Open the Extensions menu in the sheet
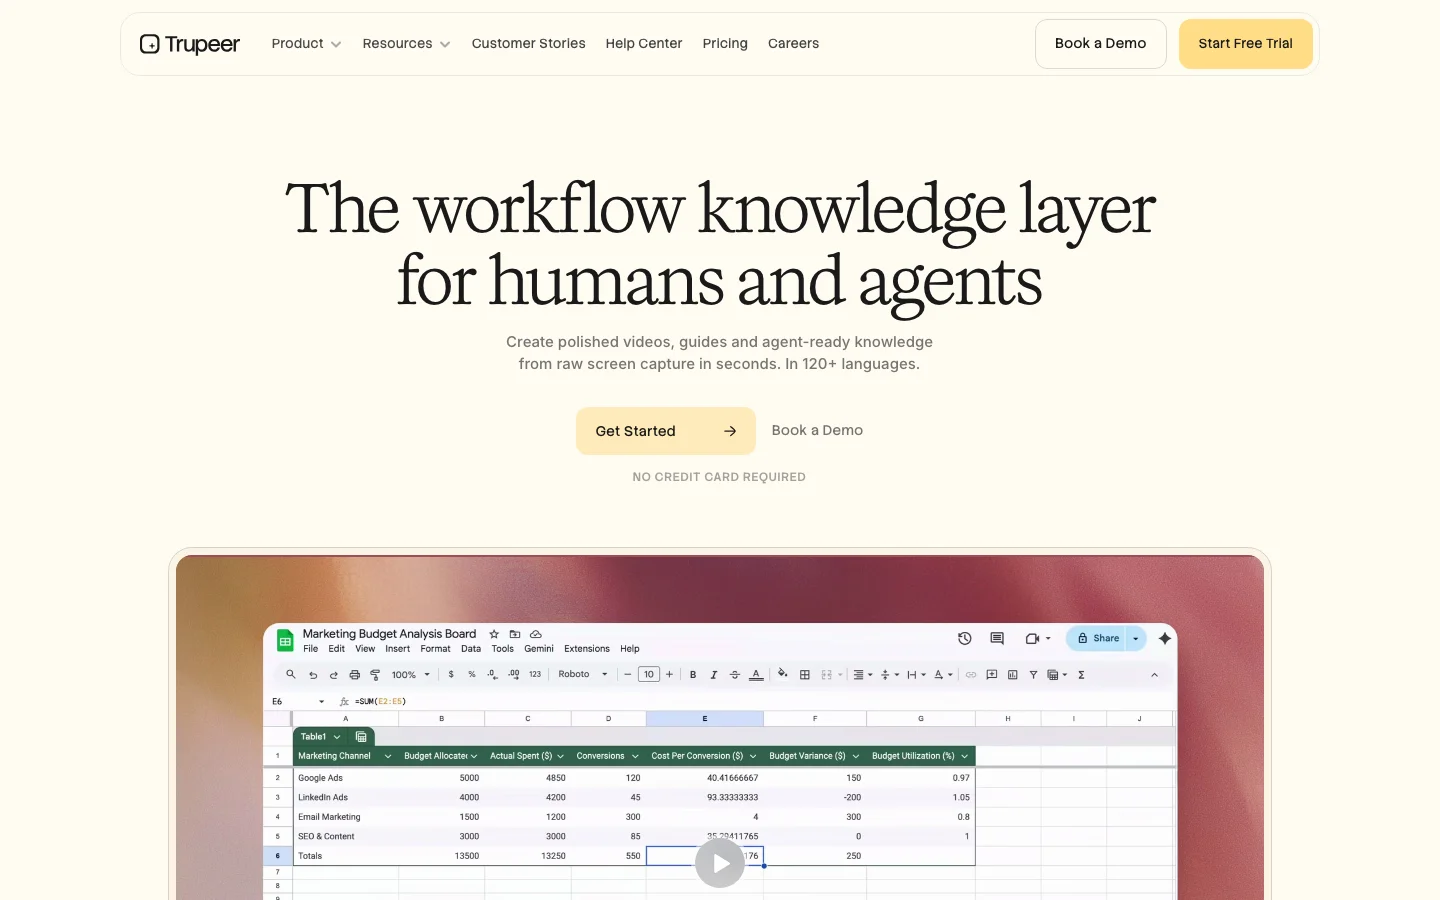 coord(587,649)
